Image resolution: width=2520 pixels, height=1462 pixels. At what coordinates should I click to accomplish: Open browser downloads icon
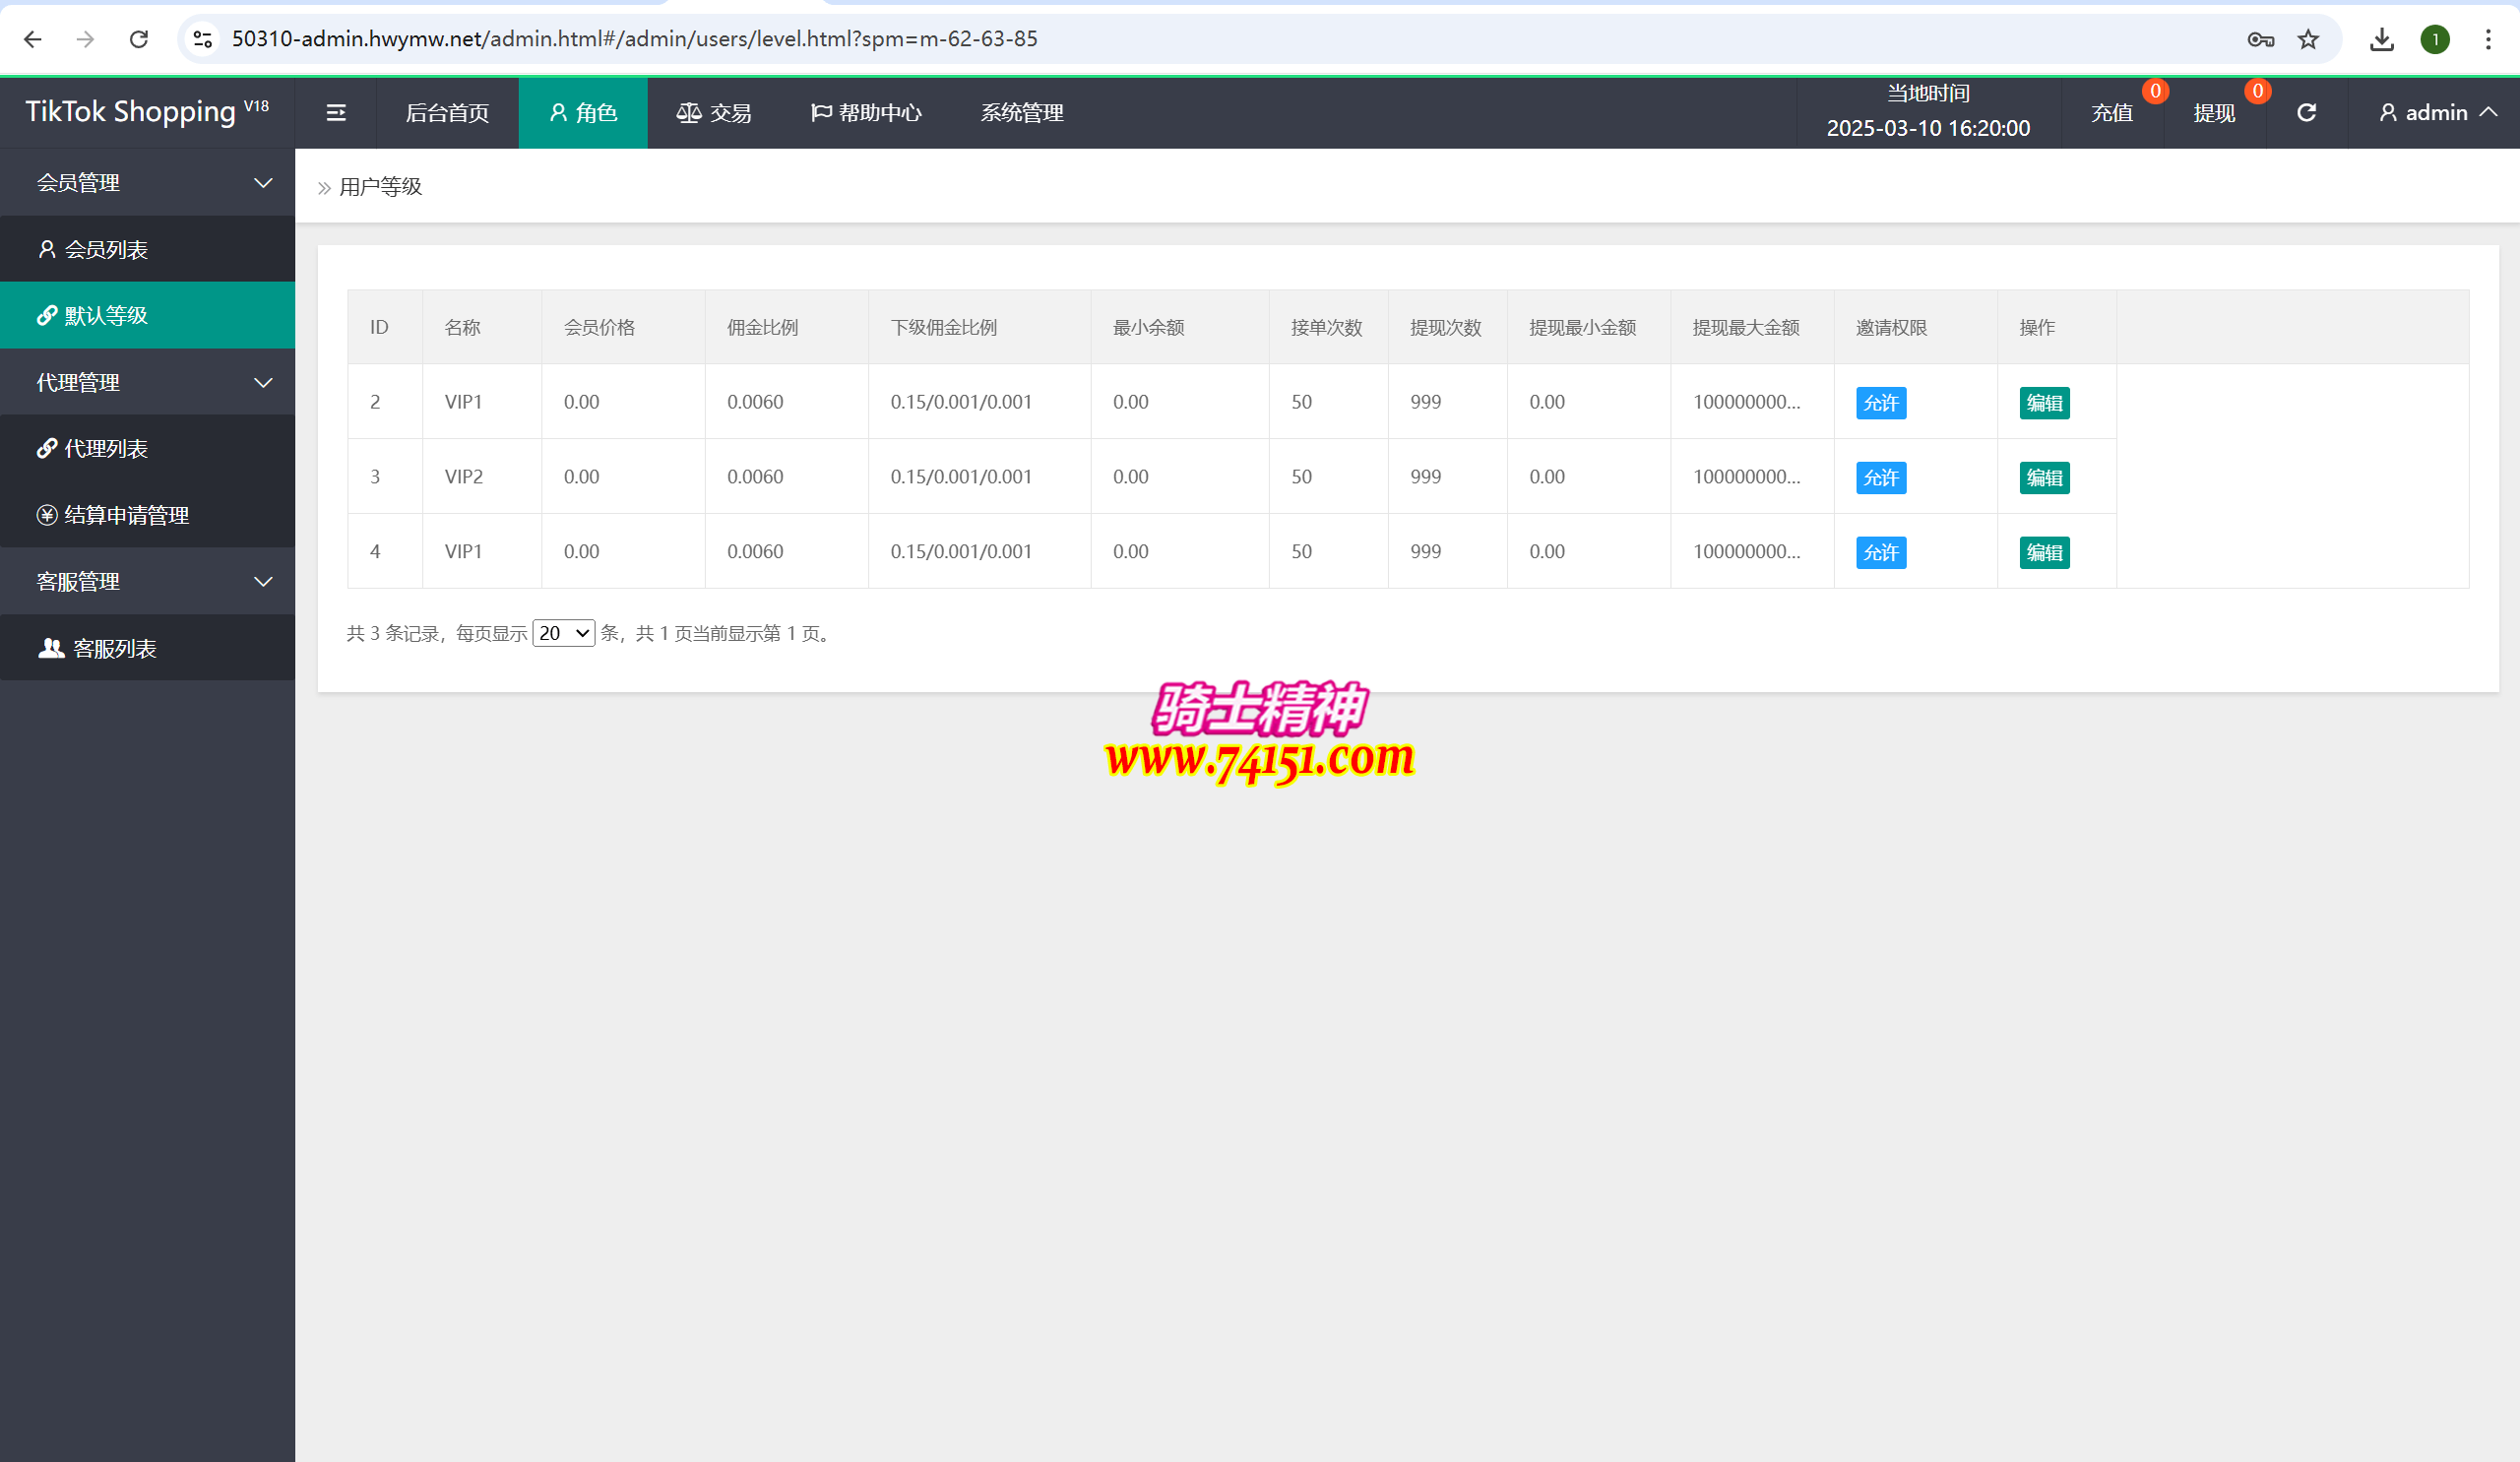pyautogui.click(x=2381, y=39)
